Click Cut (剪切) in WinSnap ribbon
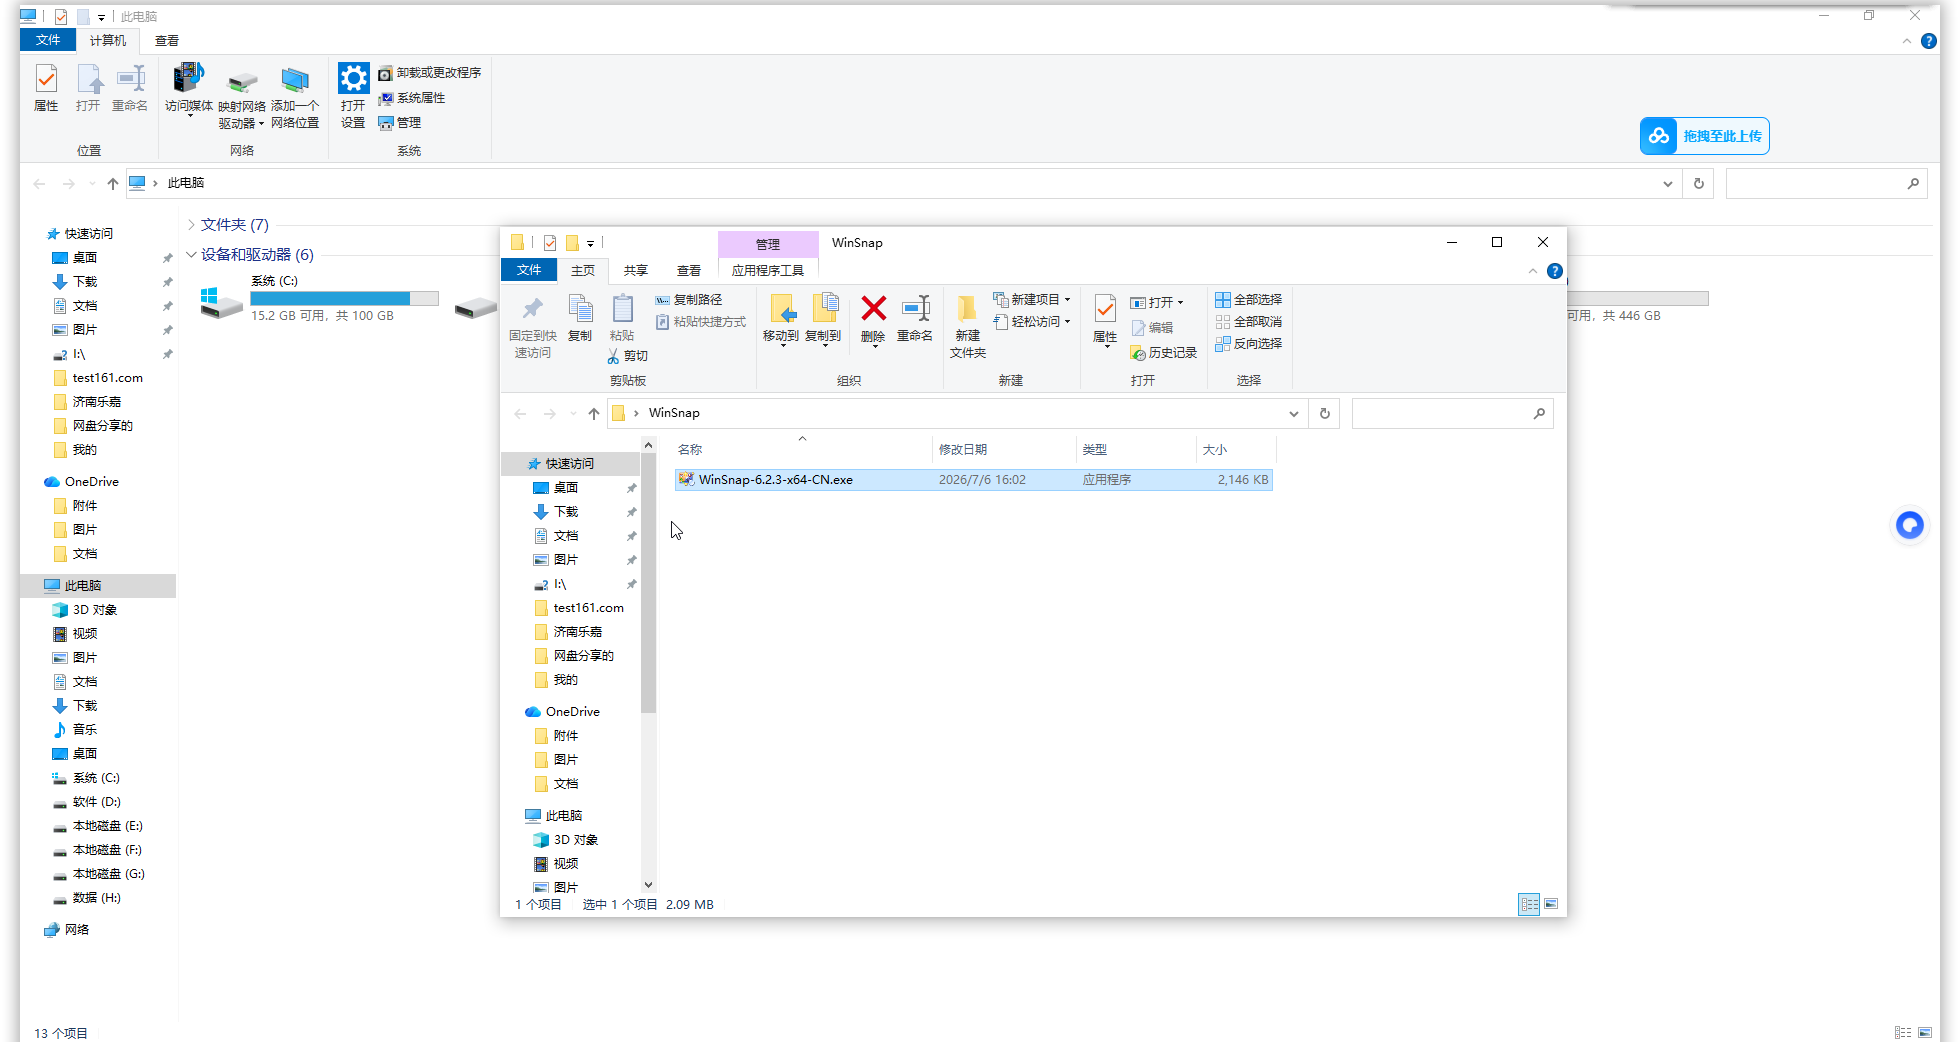Viewport: 1960px width, 1042px height. (x=628, y=356)
